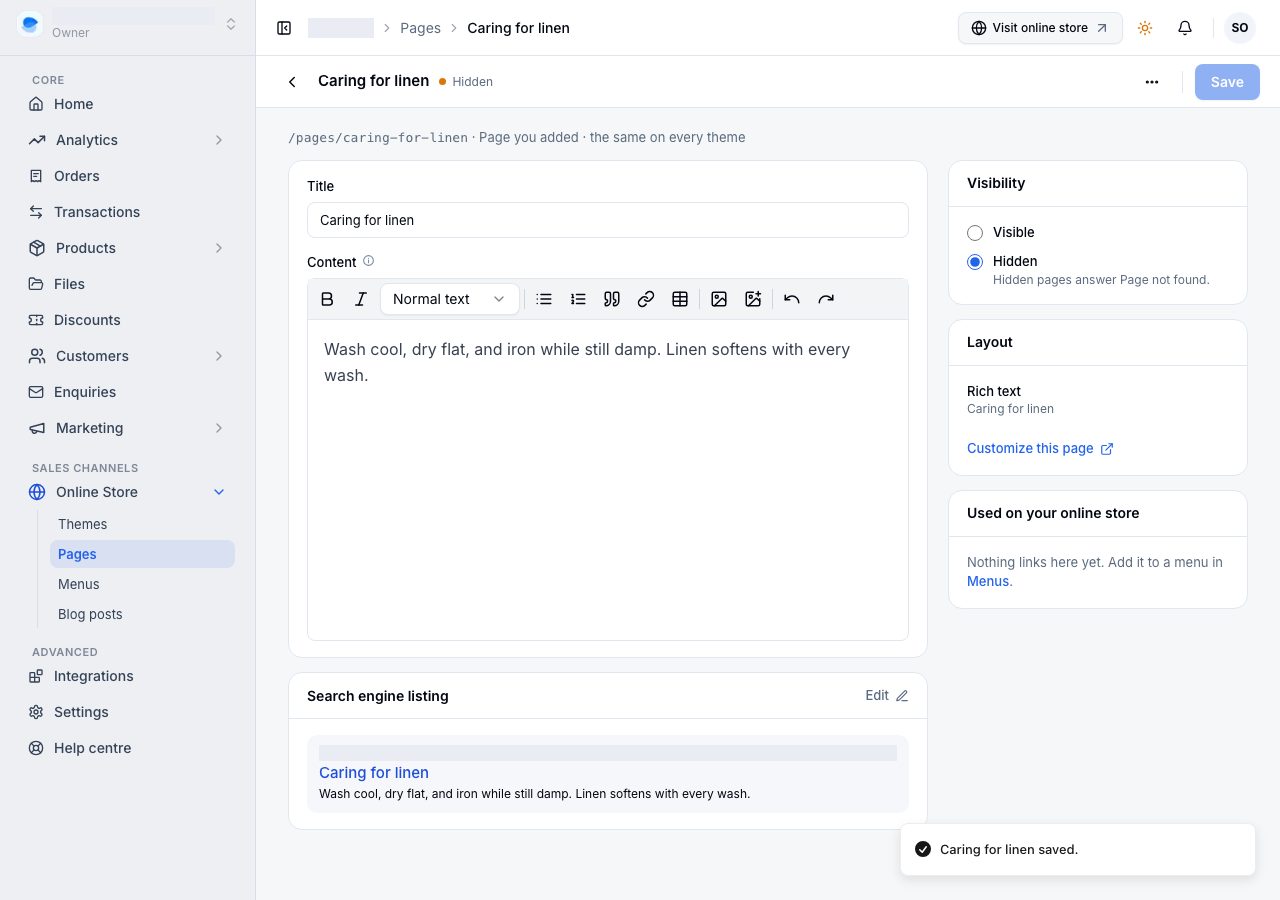Click inside the content text area

[608, 480]
